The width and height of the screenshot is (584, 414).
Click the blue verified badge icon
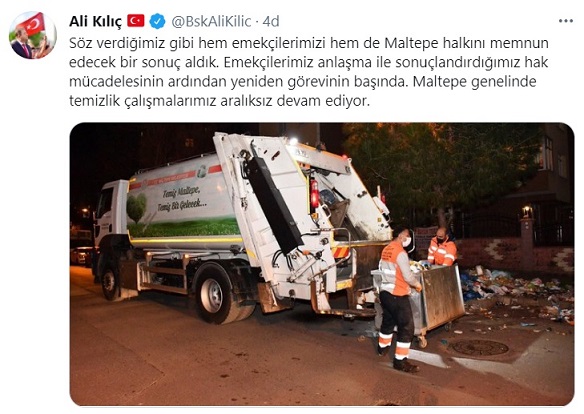(157, 21)
